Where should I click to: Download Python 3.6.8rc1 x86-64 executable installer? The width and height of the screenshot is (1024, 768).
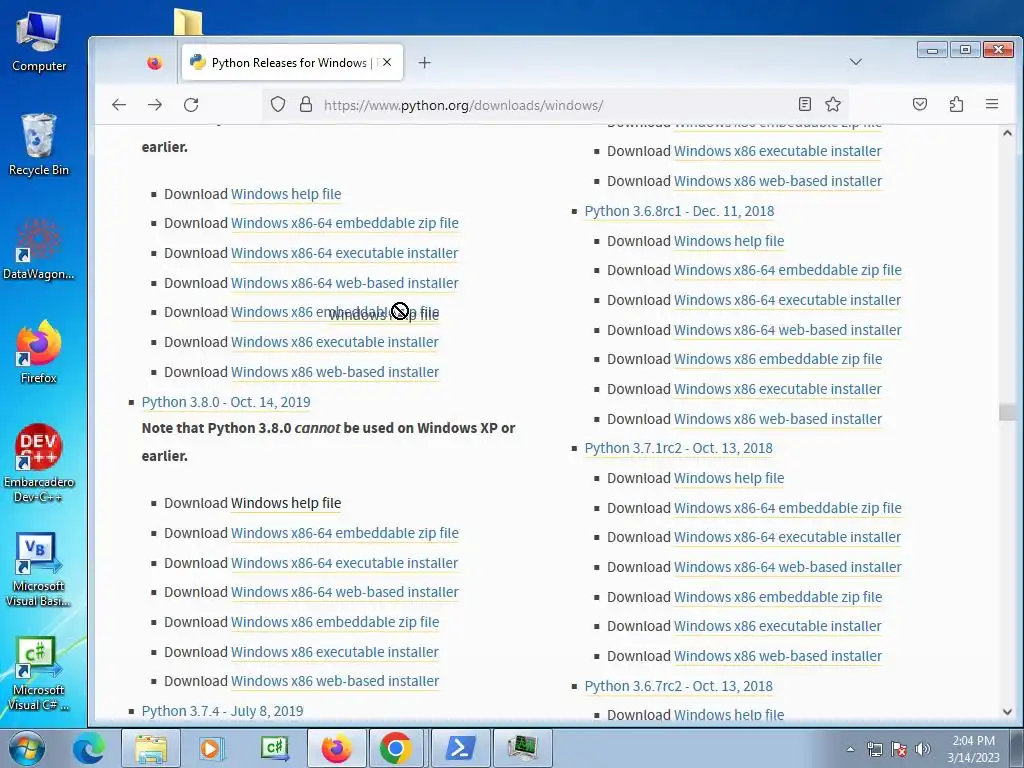[788, 300]
